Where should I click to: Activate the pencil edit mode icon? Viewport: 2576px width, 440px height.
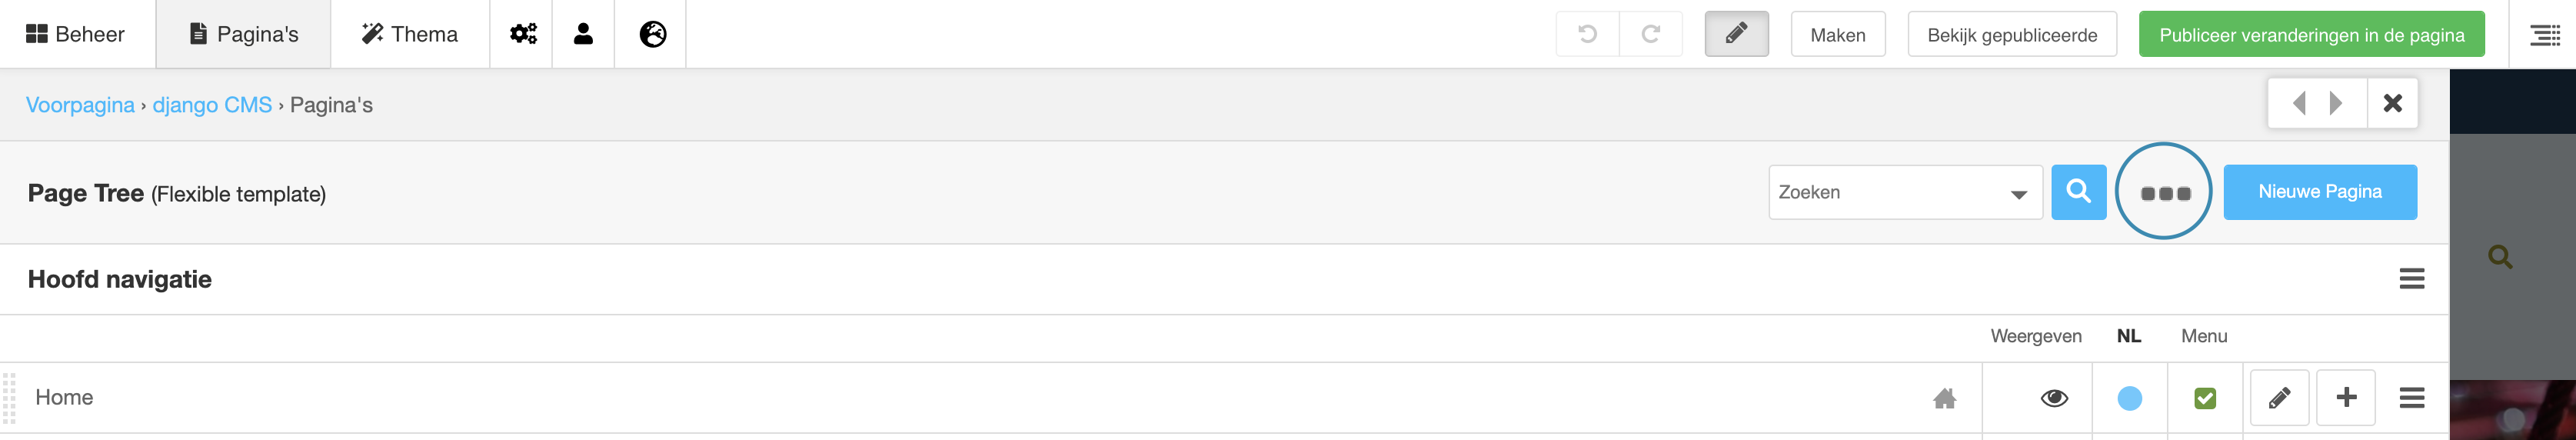1736,34
